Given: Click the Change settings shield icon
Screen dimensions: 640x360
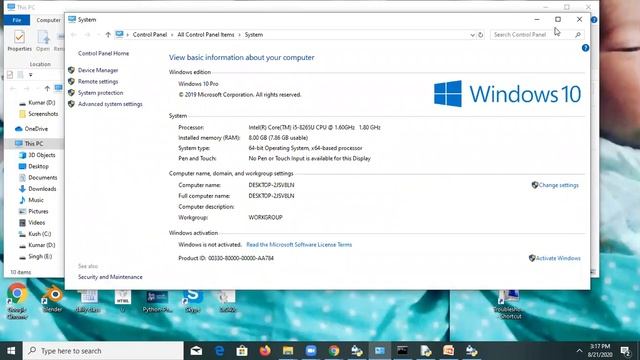Looking at the screenshot, I should point(535,185).
